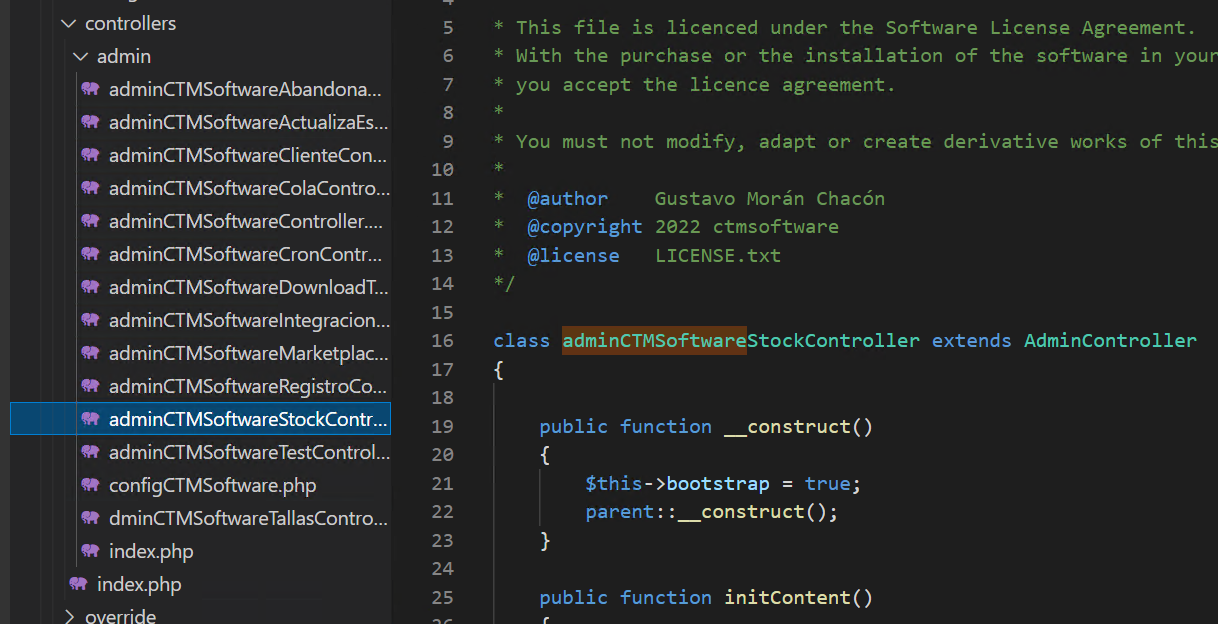Viewport: 1218px width, 624px height.
Task: Click PHP icon of index.php inside admin
Action: tap(91, 551)
